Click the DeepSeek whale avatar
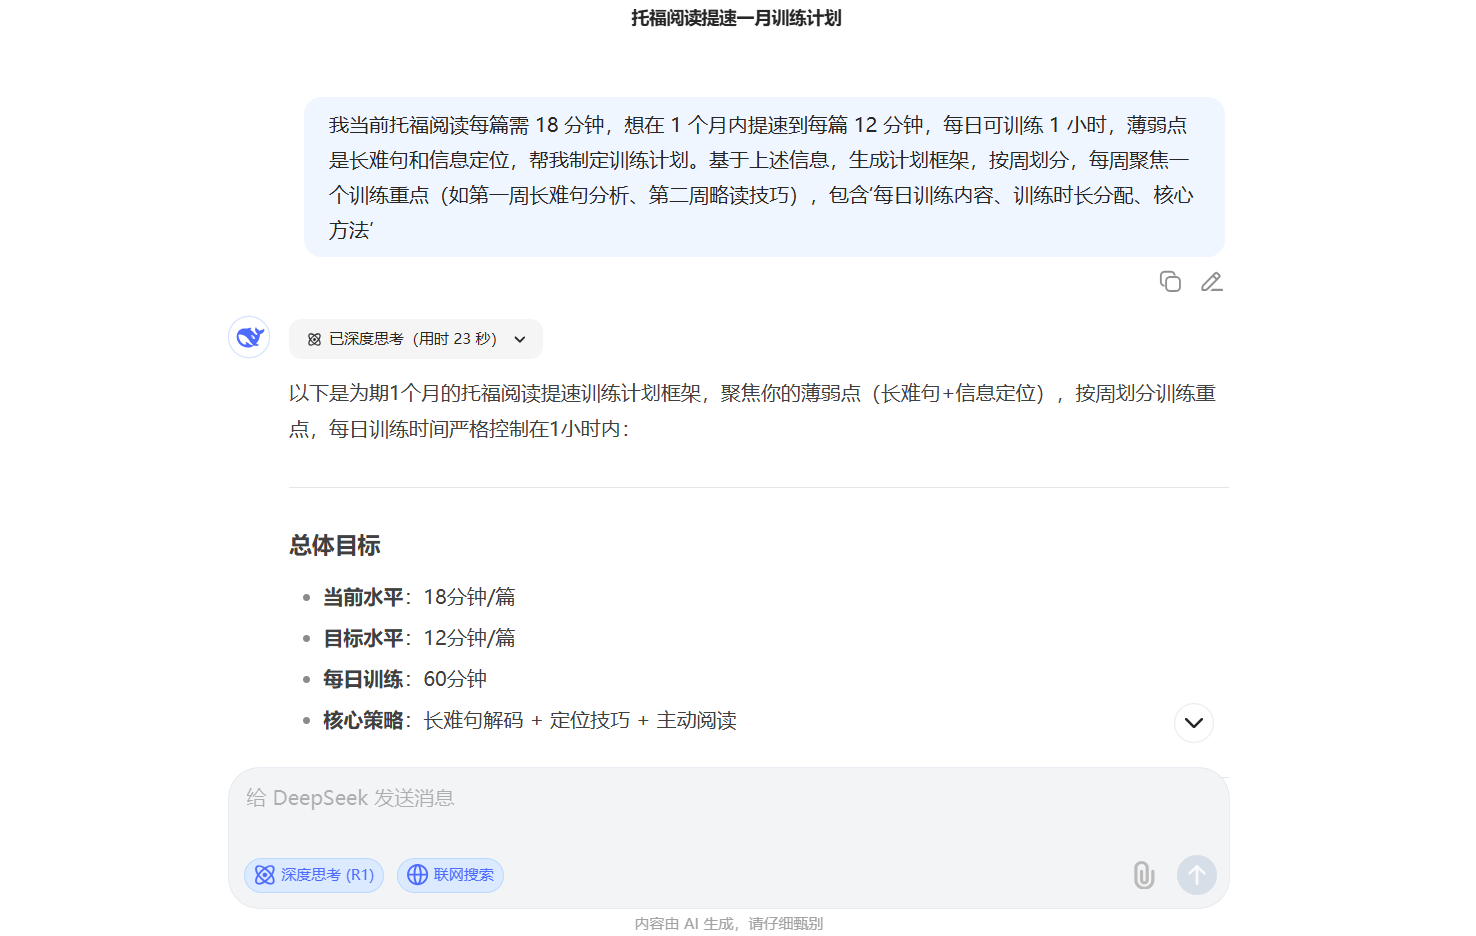This screenshot has height=936, width=1476. coord(249,337)
